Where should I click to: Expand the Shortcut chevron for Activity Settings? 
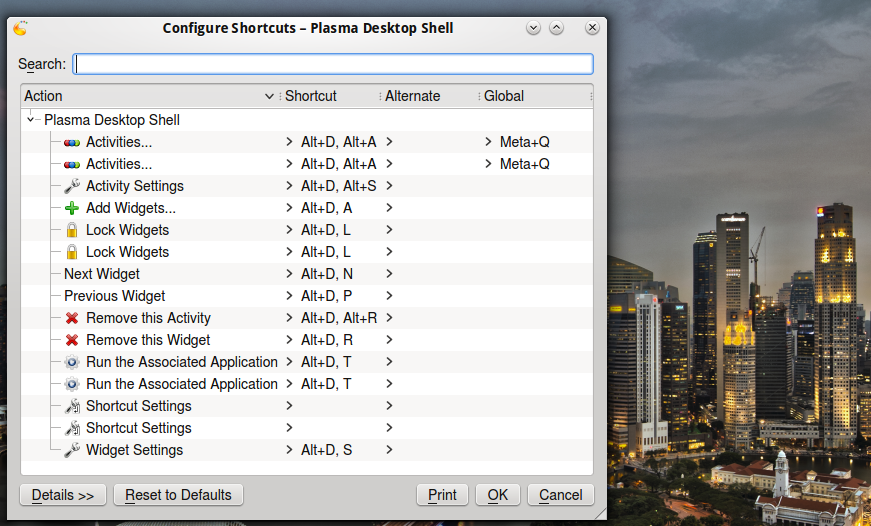[289, 186]
